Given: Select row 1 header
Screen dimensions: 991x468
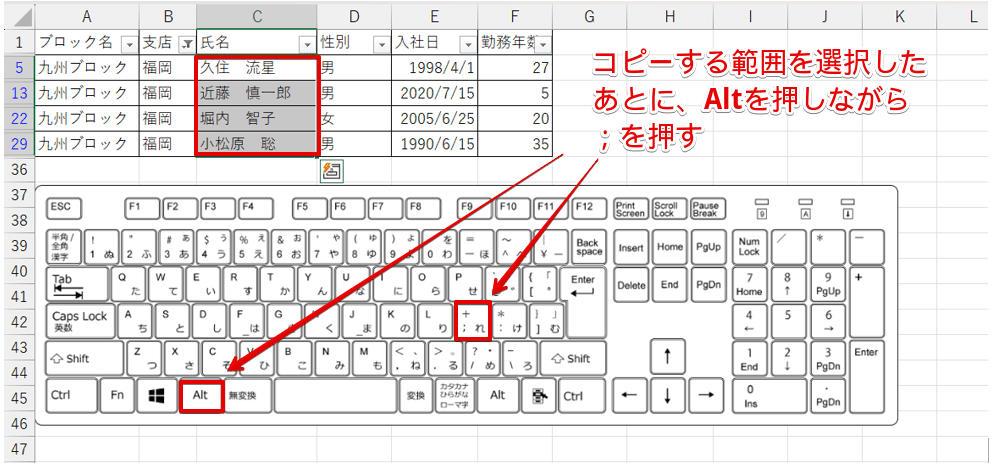Looking at the screenshot, I should (x=18, y=42).
